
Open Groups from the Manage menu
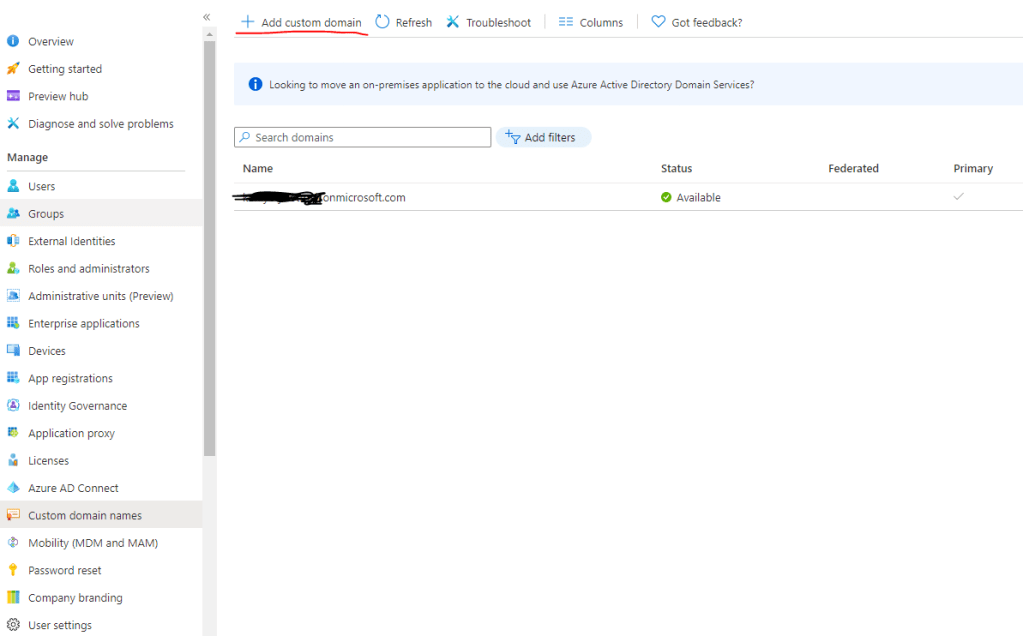point(46,214)
